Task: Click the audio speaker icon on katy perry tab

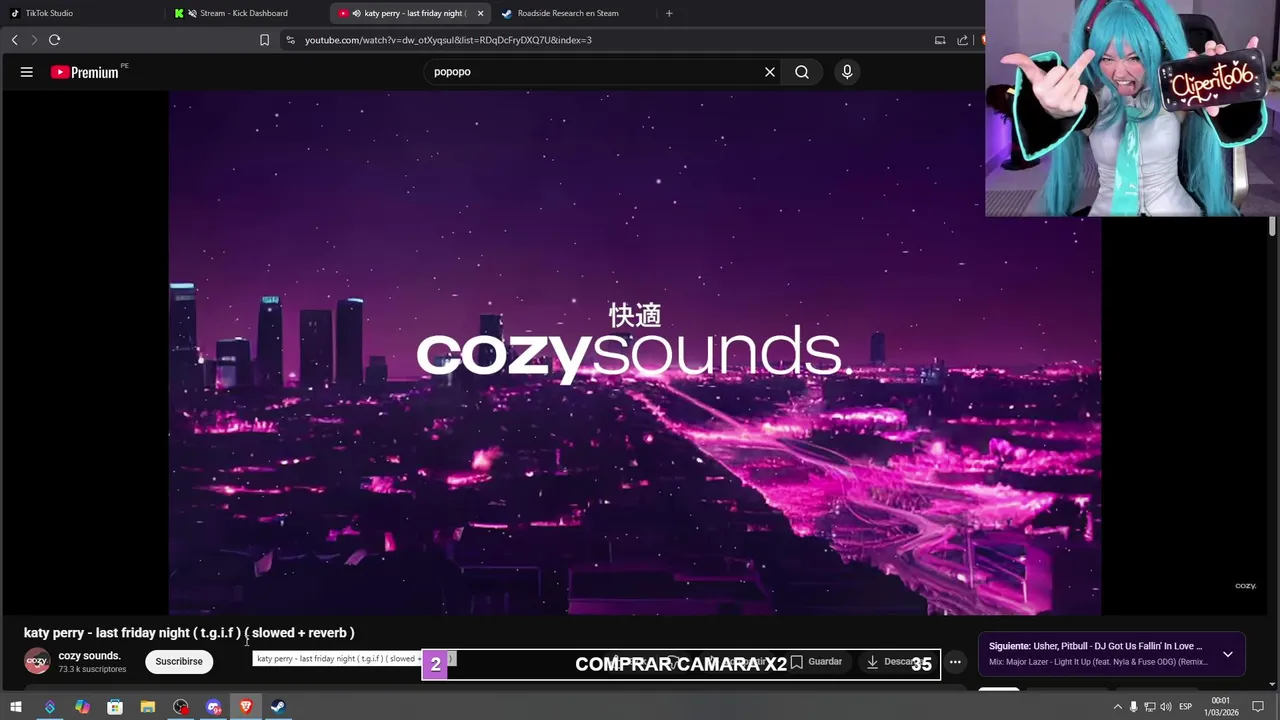Action: (357, 13)
